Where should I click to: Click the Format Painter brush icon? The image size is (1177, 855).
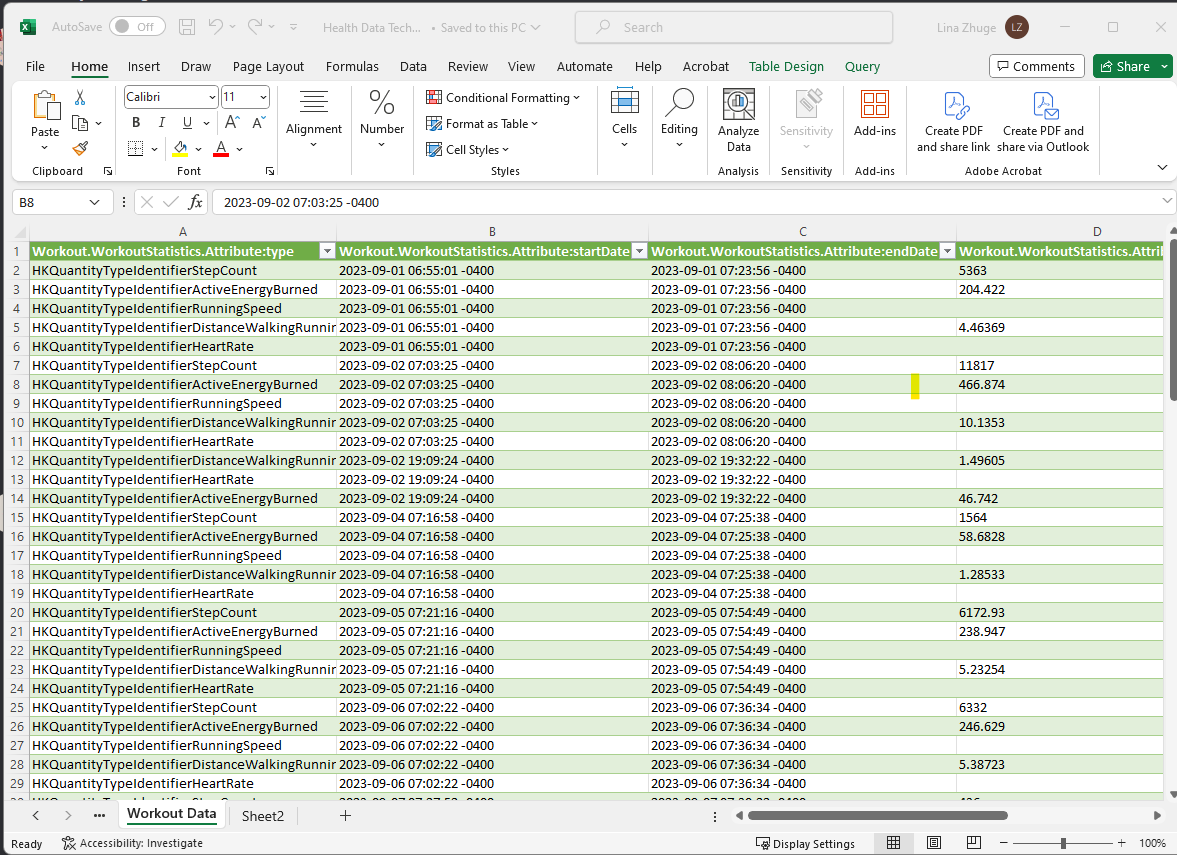[80, 149]
